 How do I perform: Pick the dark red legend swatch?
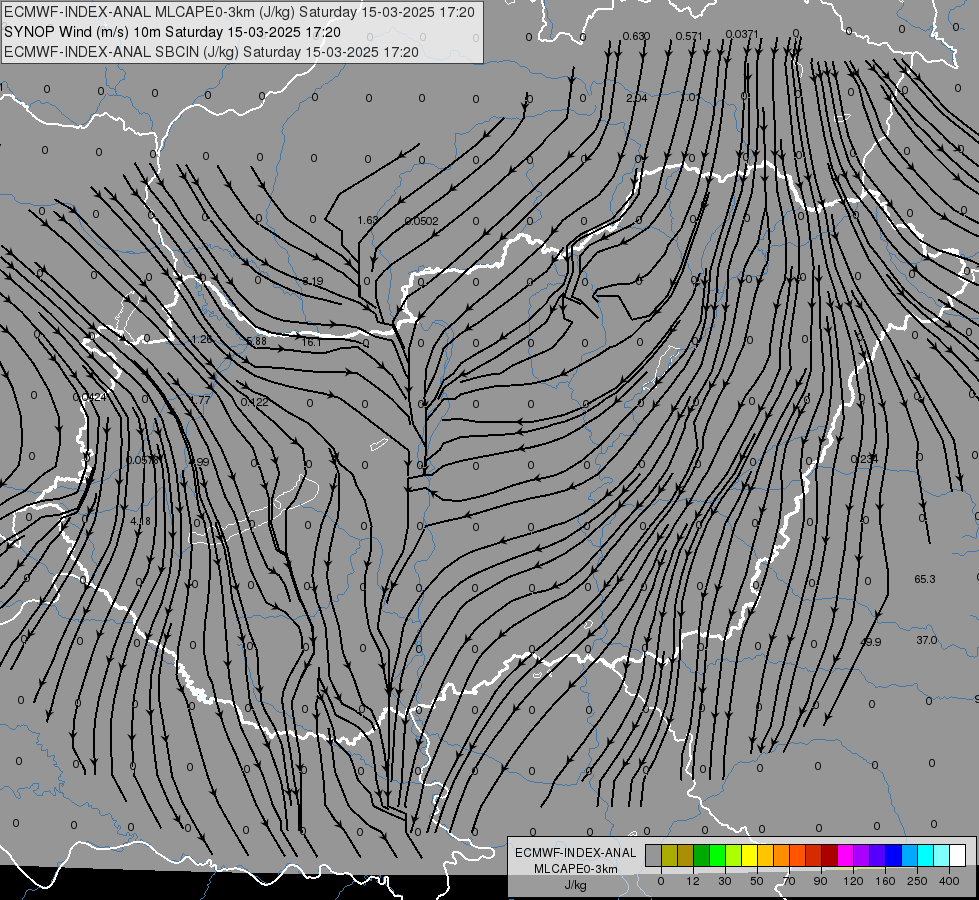830,855
